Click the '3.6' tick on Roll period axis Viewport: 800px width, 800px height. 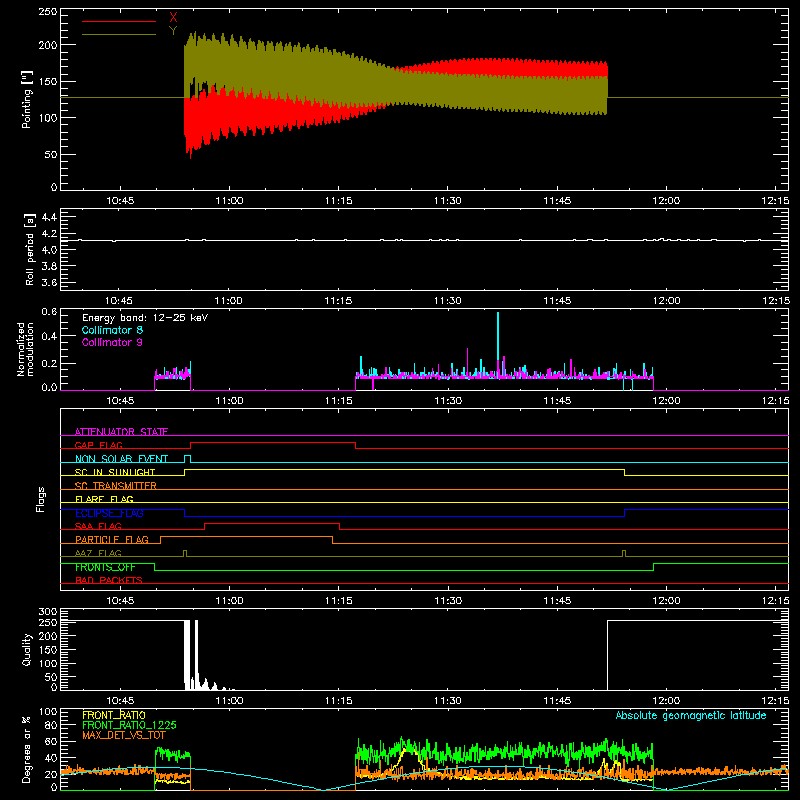pos(49,282)
